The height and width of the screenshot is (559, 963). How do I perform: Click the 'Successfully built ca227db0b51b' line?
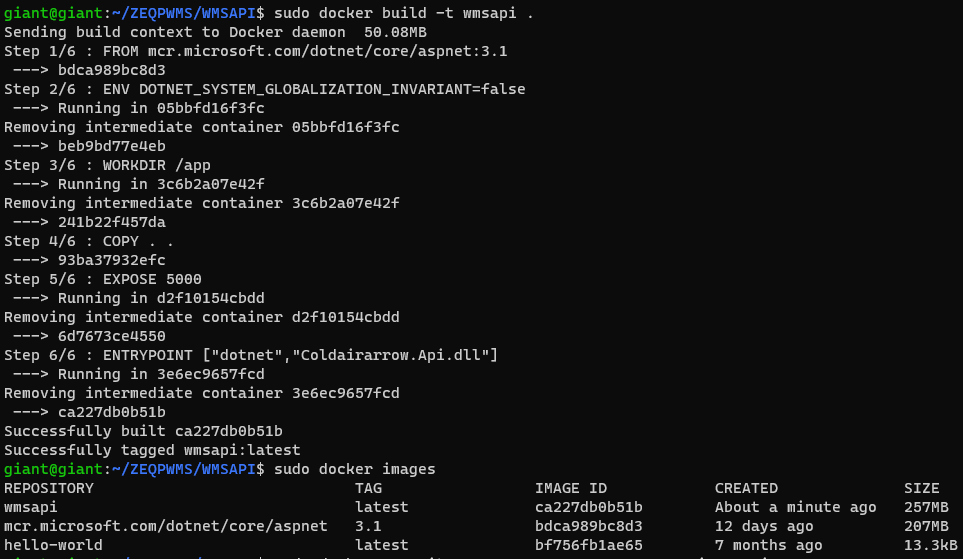tap(143, 431)
